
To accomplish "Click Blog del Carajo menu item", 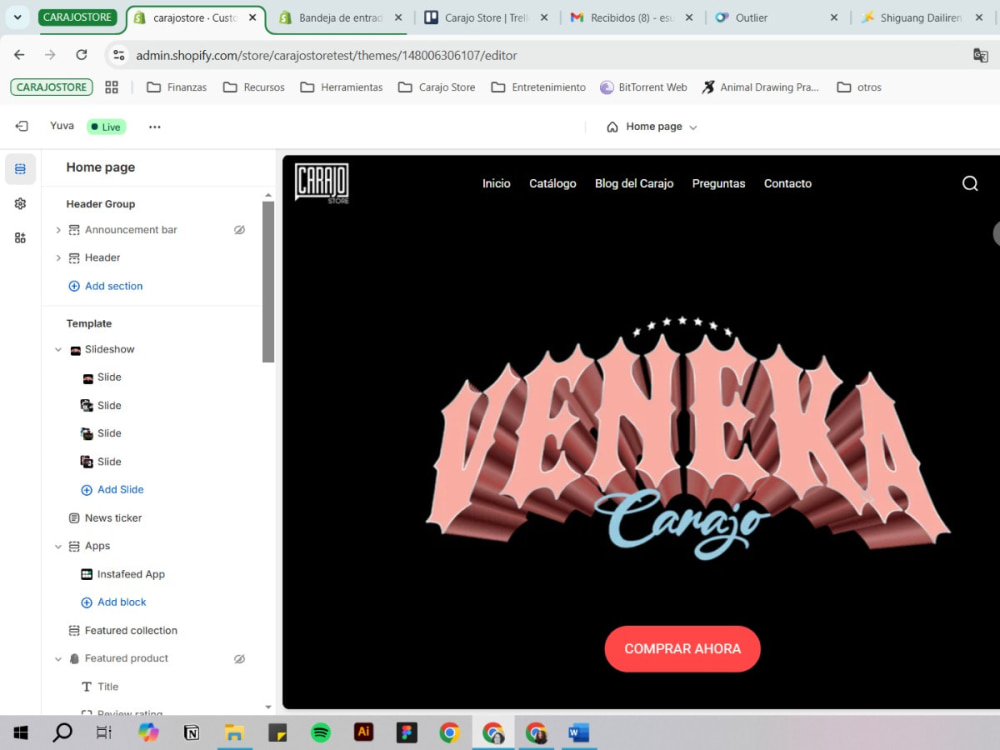I will coord(634,184).
